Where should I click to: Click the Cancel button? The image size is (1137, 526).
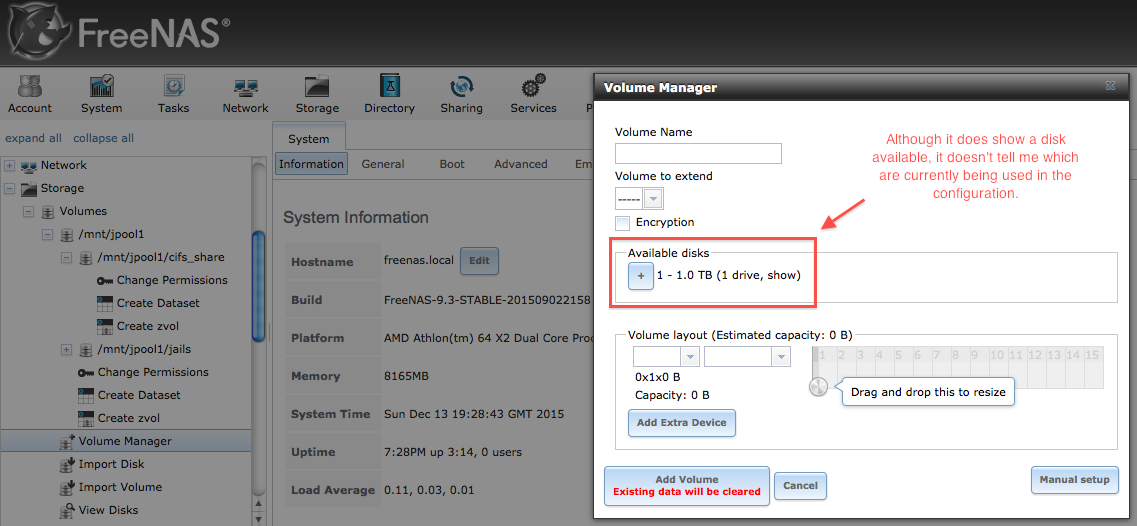pos(801,485)
